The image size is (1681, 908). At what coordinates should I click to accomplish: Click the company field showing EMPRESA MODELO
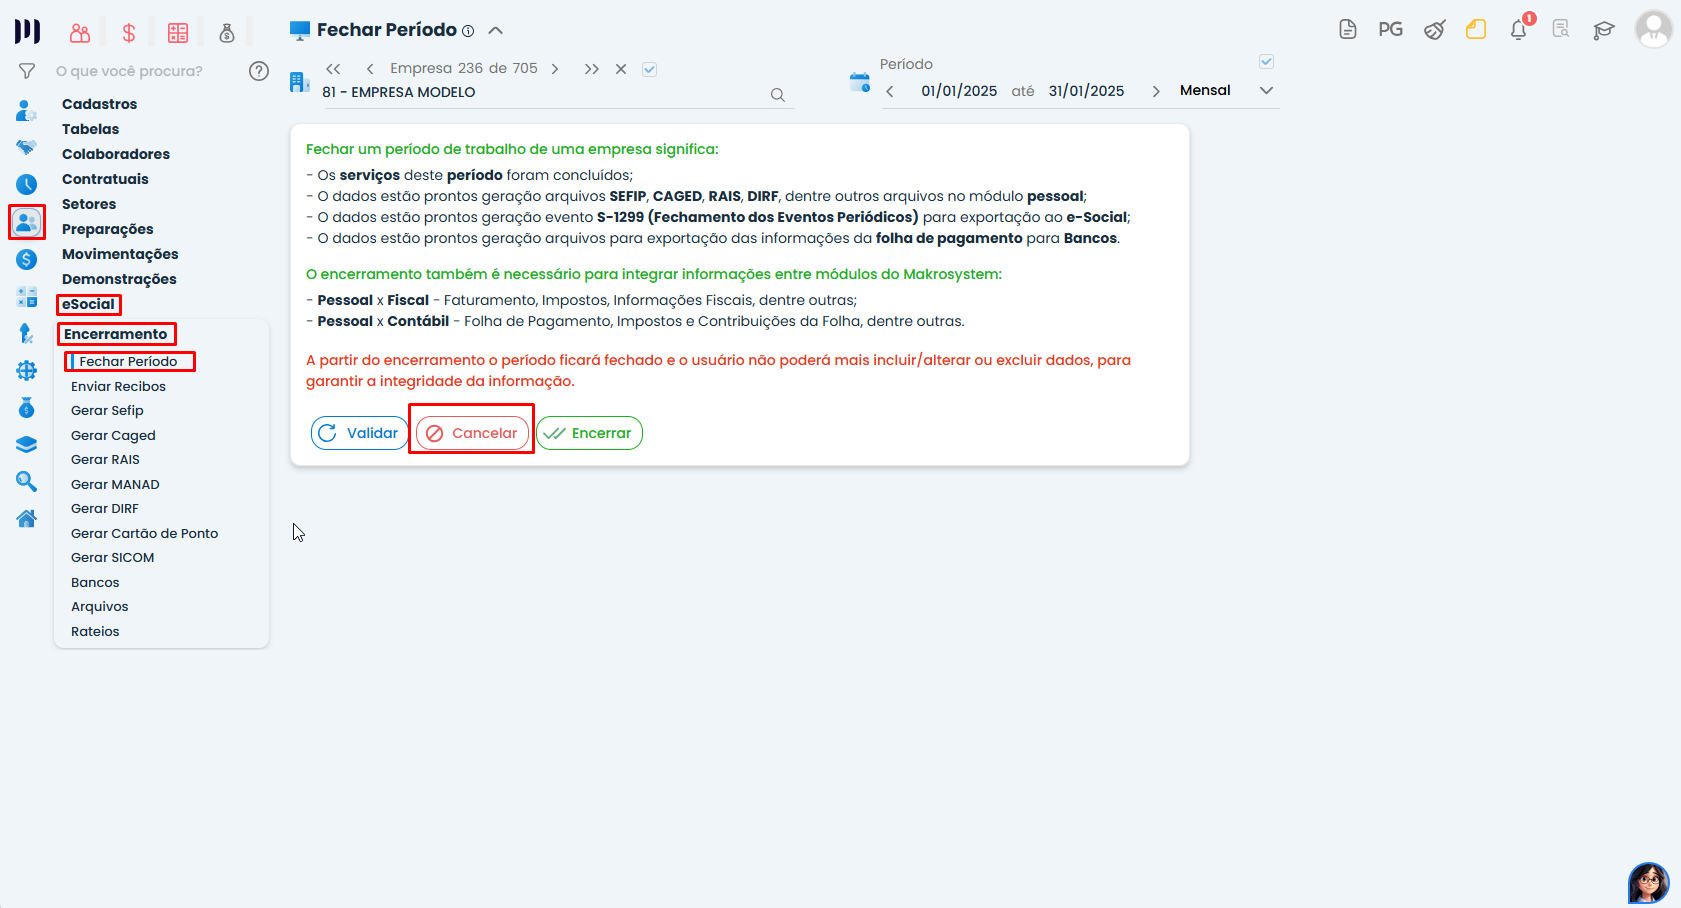(545, 92)
